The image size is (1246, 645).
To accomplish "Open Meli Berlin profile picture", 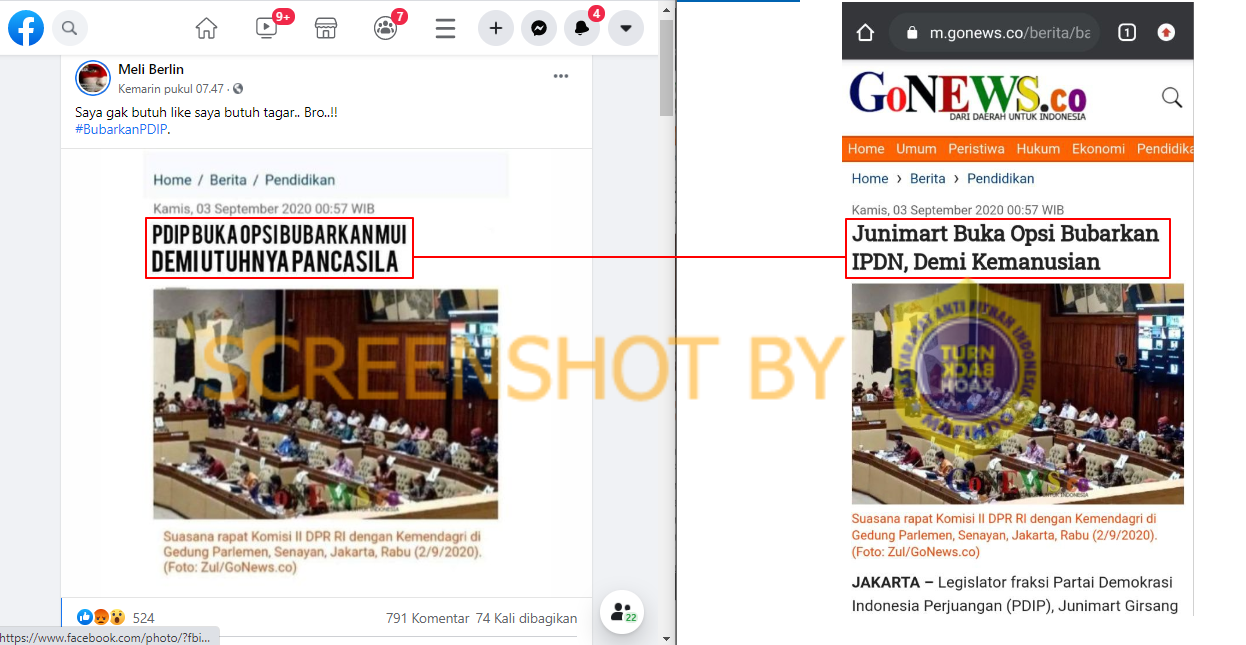I will tap(93, 78).
